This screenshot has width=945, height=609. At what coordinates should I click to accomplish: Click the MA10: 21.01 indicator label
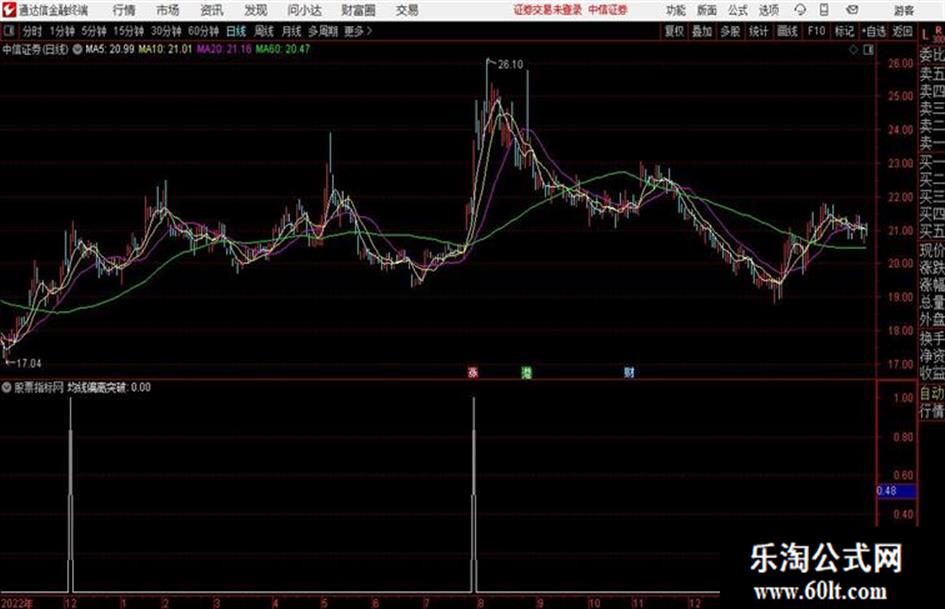(165, 49)
